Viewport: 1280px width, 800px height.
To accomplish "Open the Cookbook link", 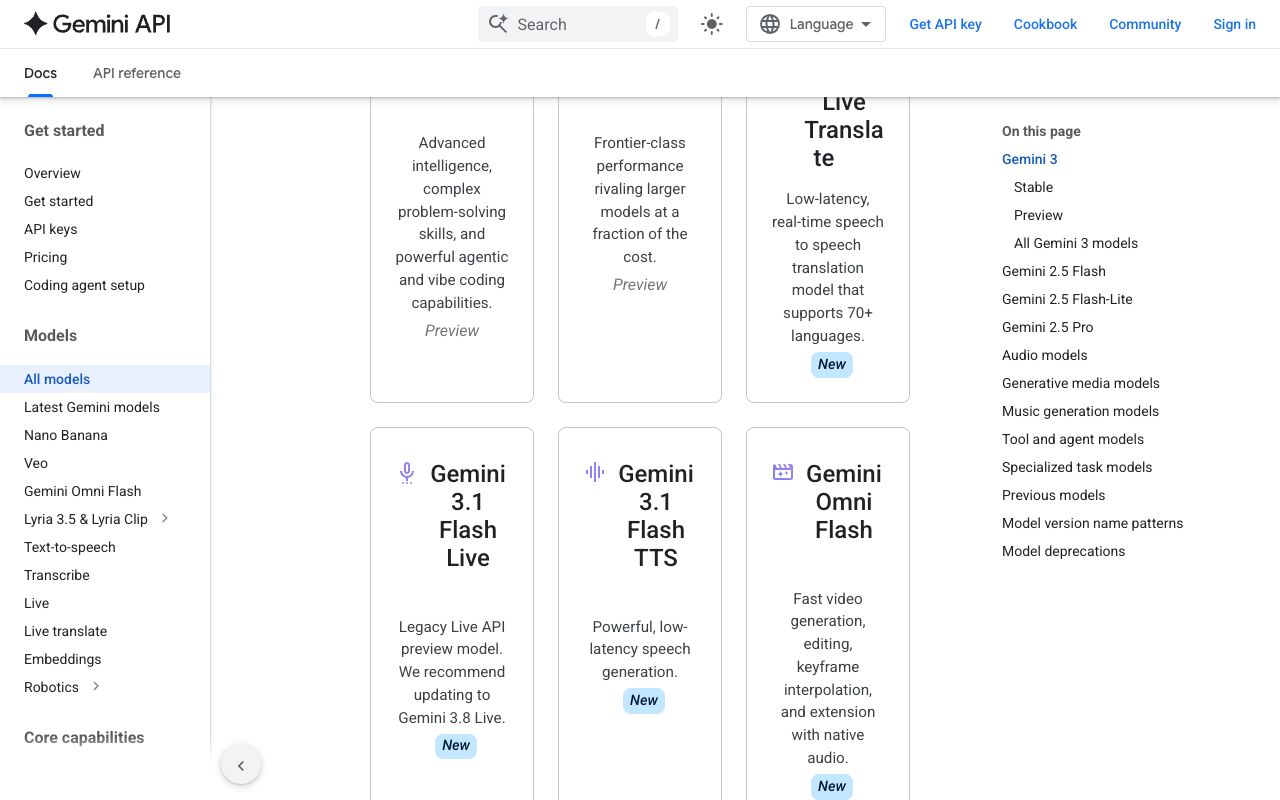I will (x=1045, y=24).
